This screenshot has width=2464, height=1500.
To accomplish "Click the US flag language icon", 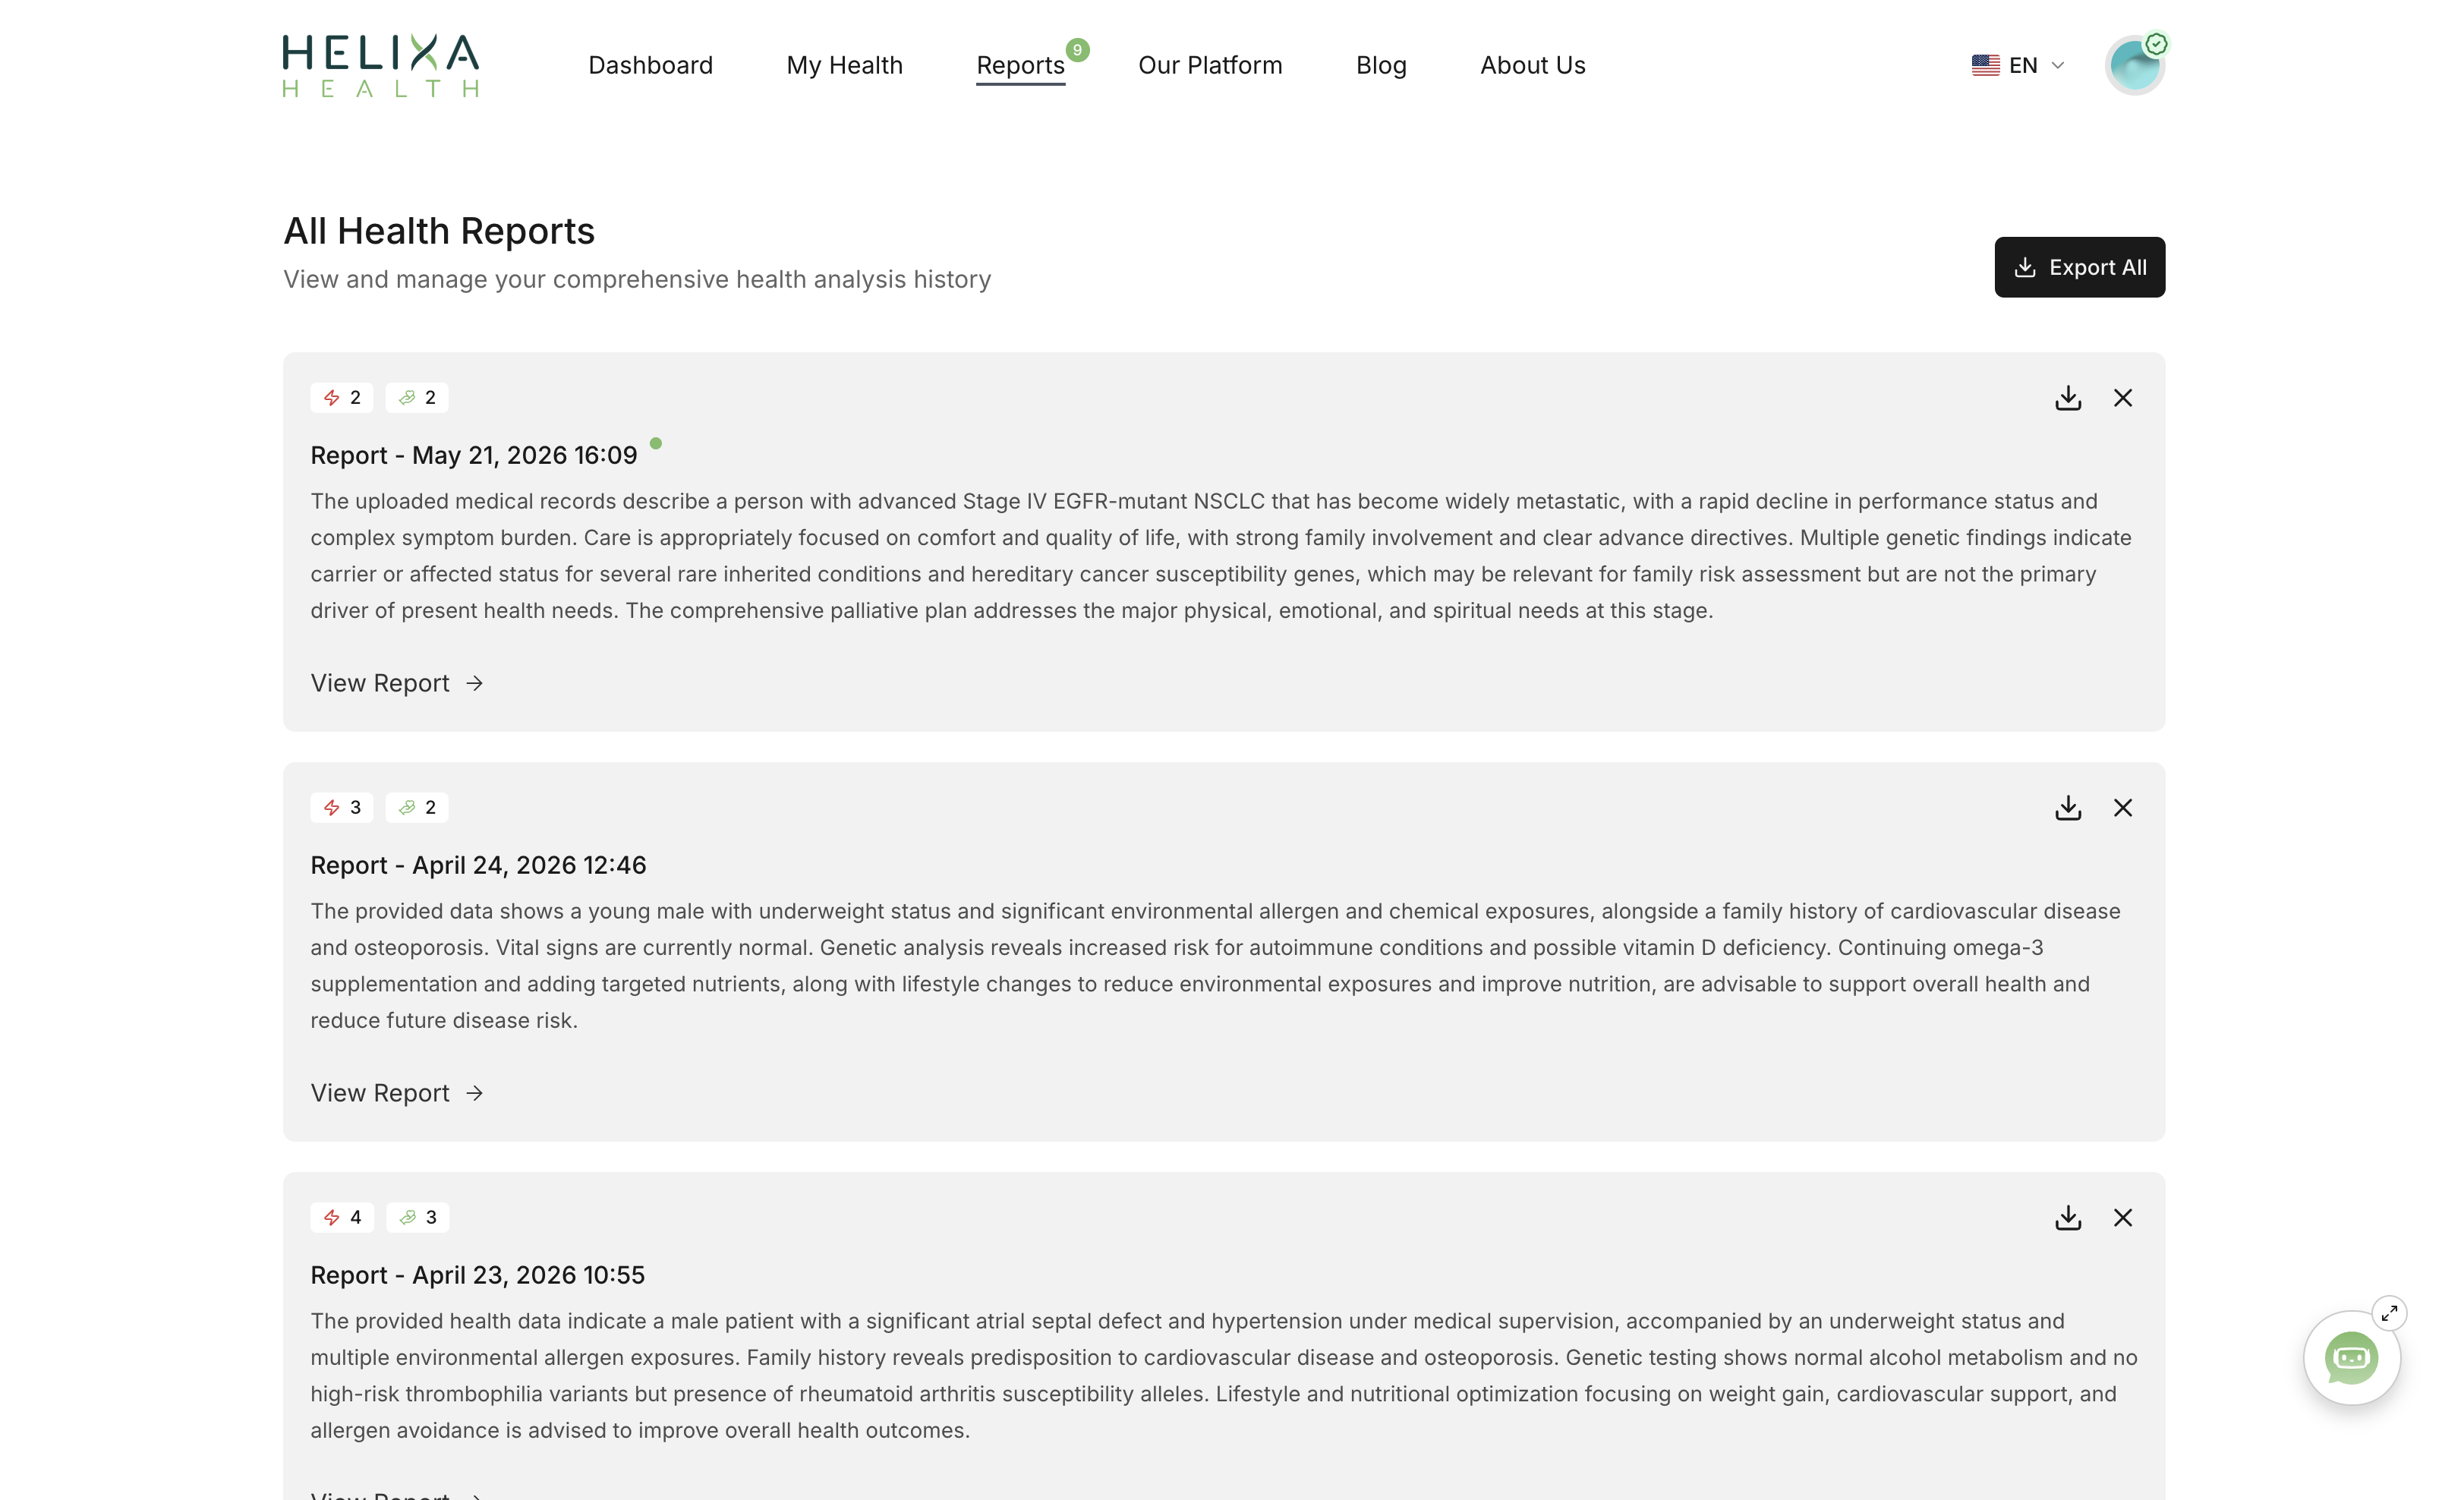I will [x=1985, y=65].
